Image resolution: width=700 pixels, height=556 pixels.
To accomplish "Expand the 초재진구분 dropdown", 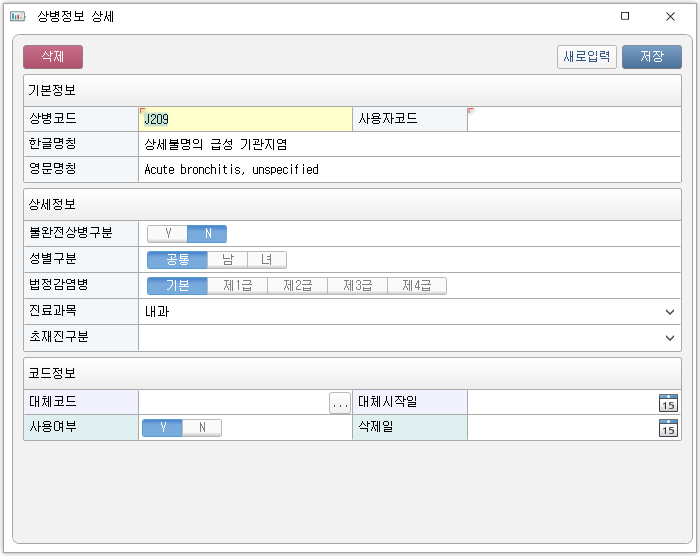I will click(670, 338).
